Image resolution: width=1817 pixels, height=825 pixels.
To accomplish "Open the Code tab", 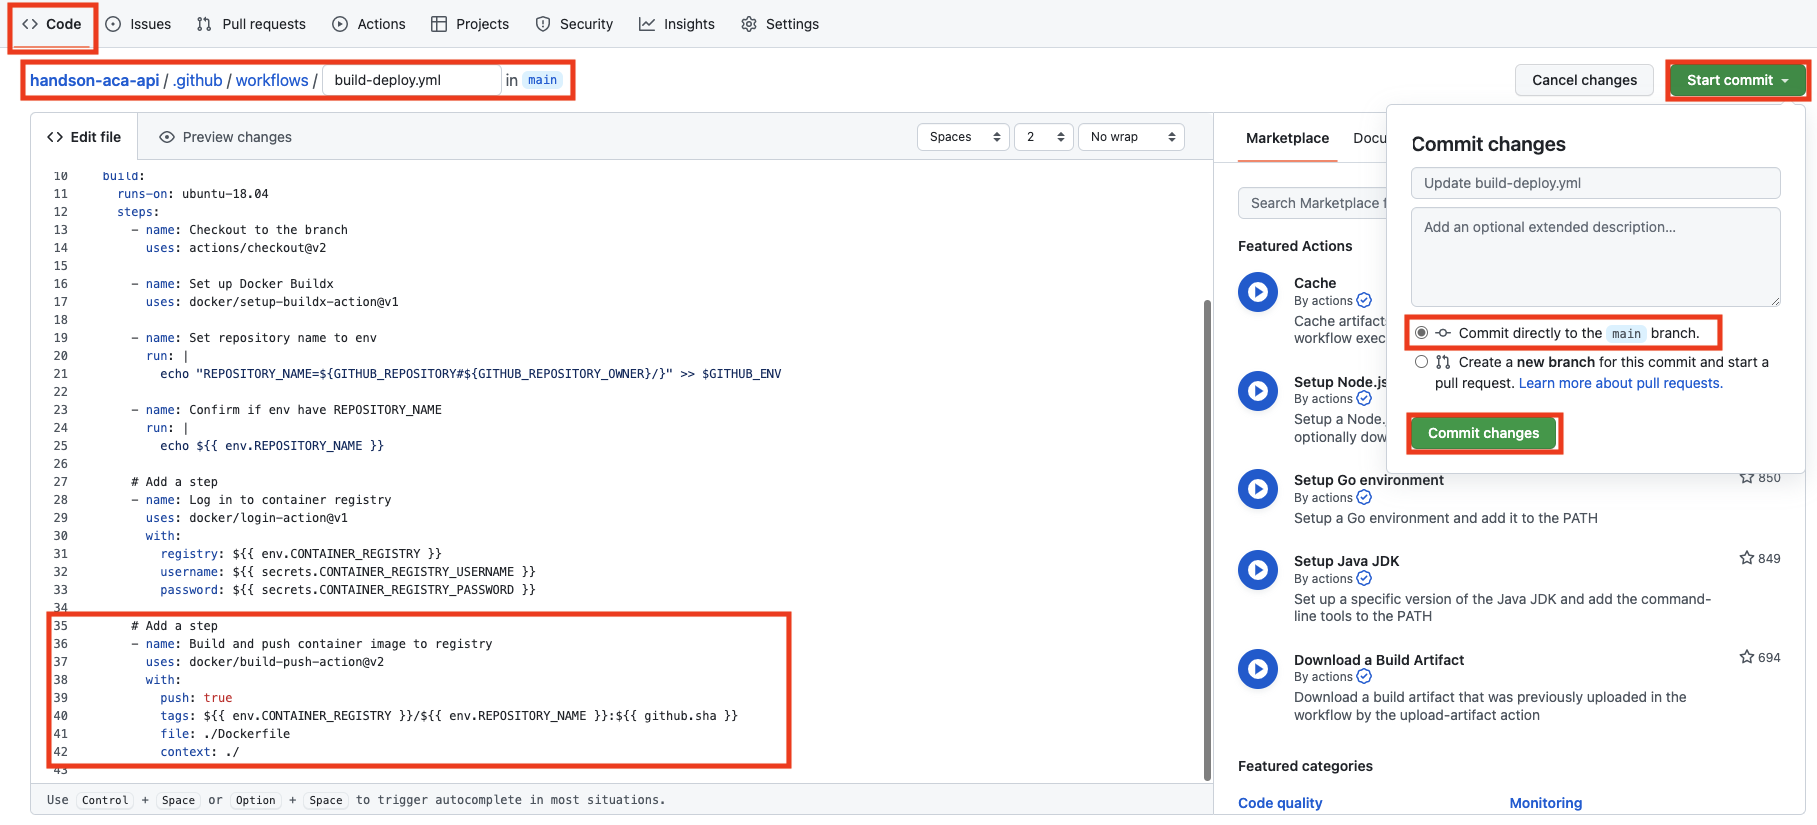I will [52, 24].
